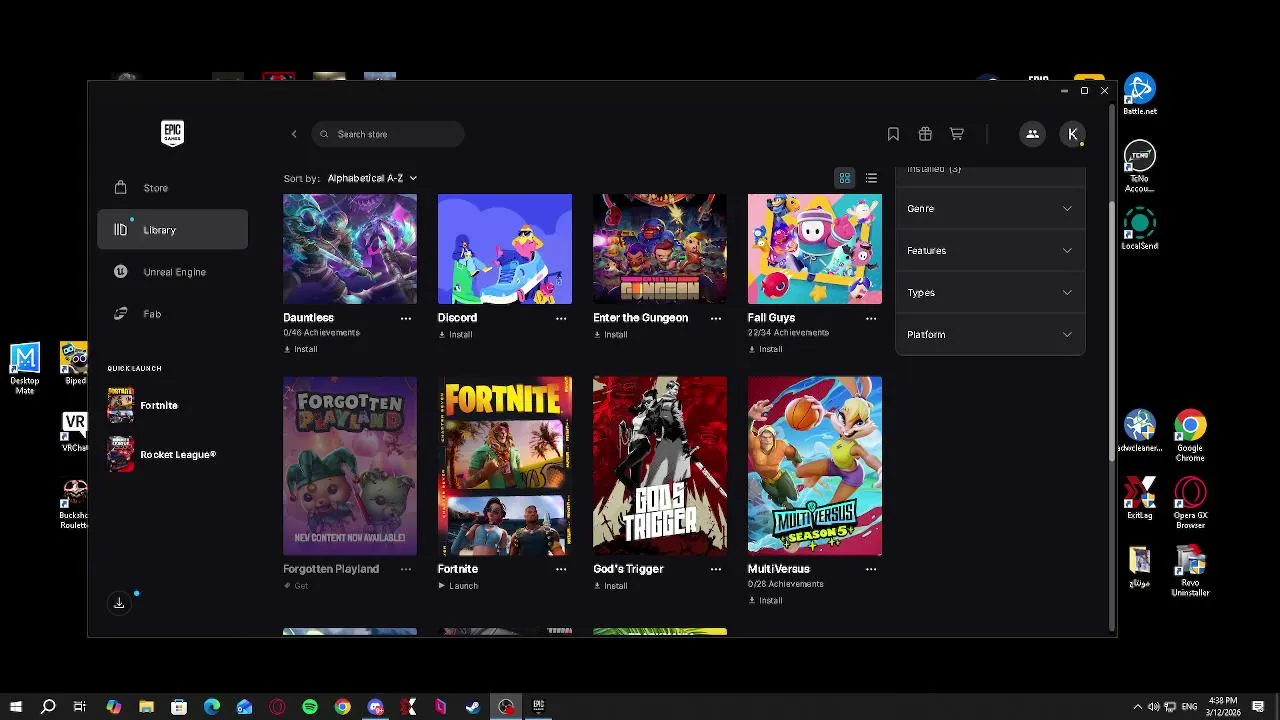Open the Windows Start menu
This screenshot has height=720, width=1280.
coord(15,707)
